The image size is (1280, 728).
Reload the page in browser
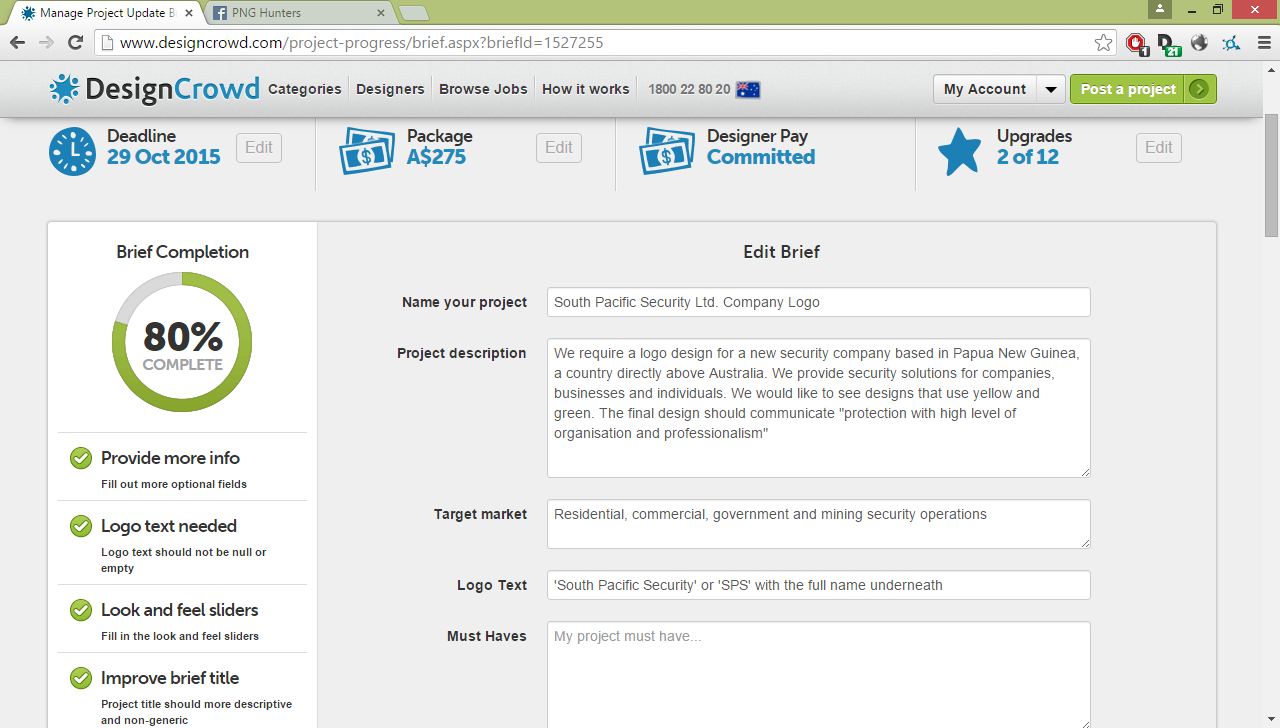click(x=75, y=42)
